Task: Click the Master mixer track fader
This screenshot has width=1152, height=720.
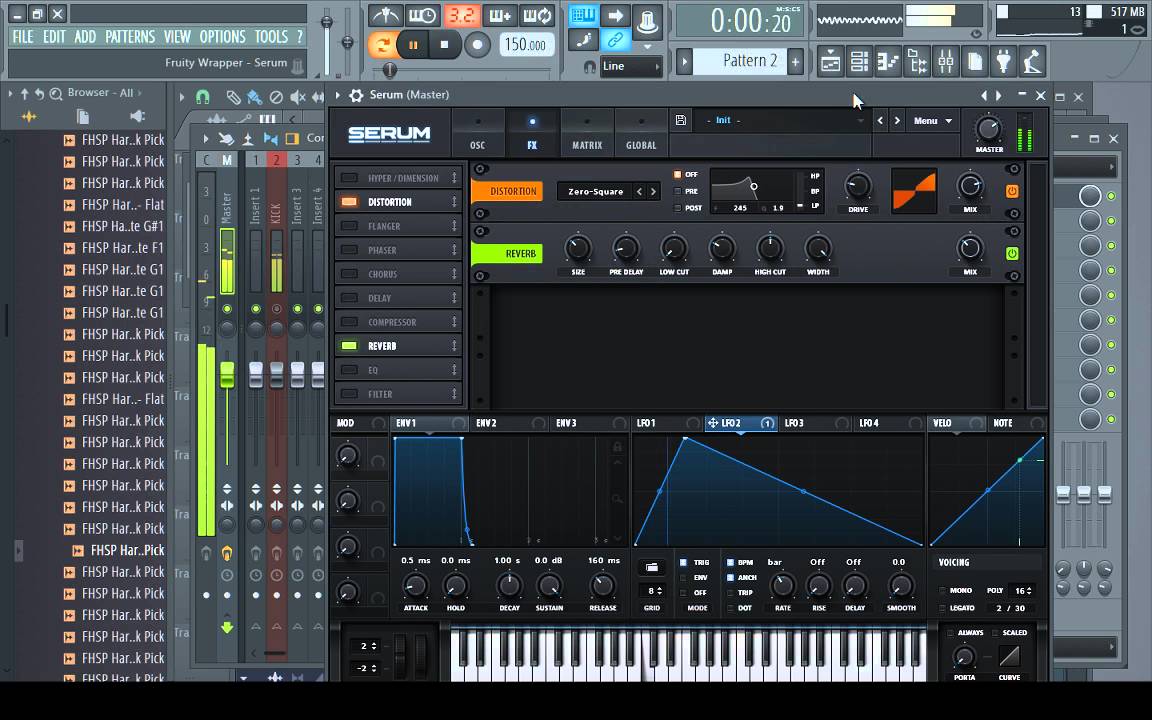Action: pos(227,375)
